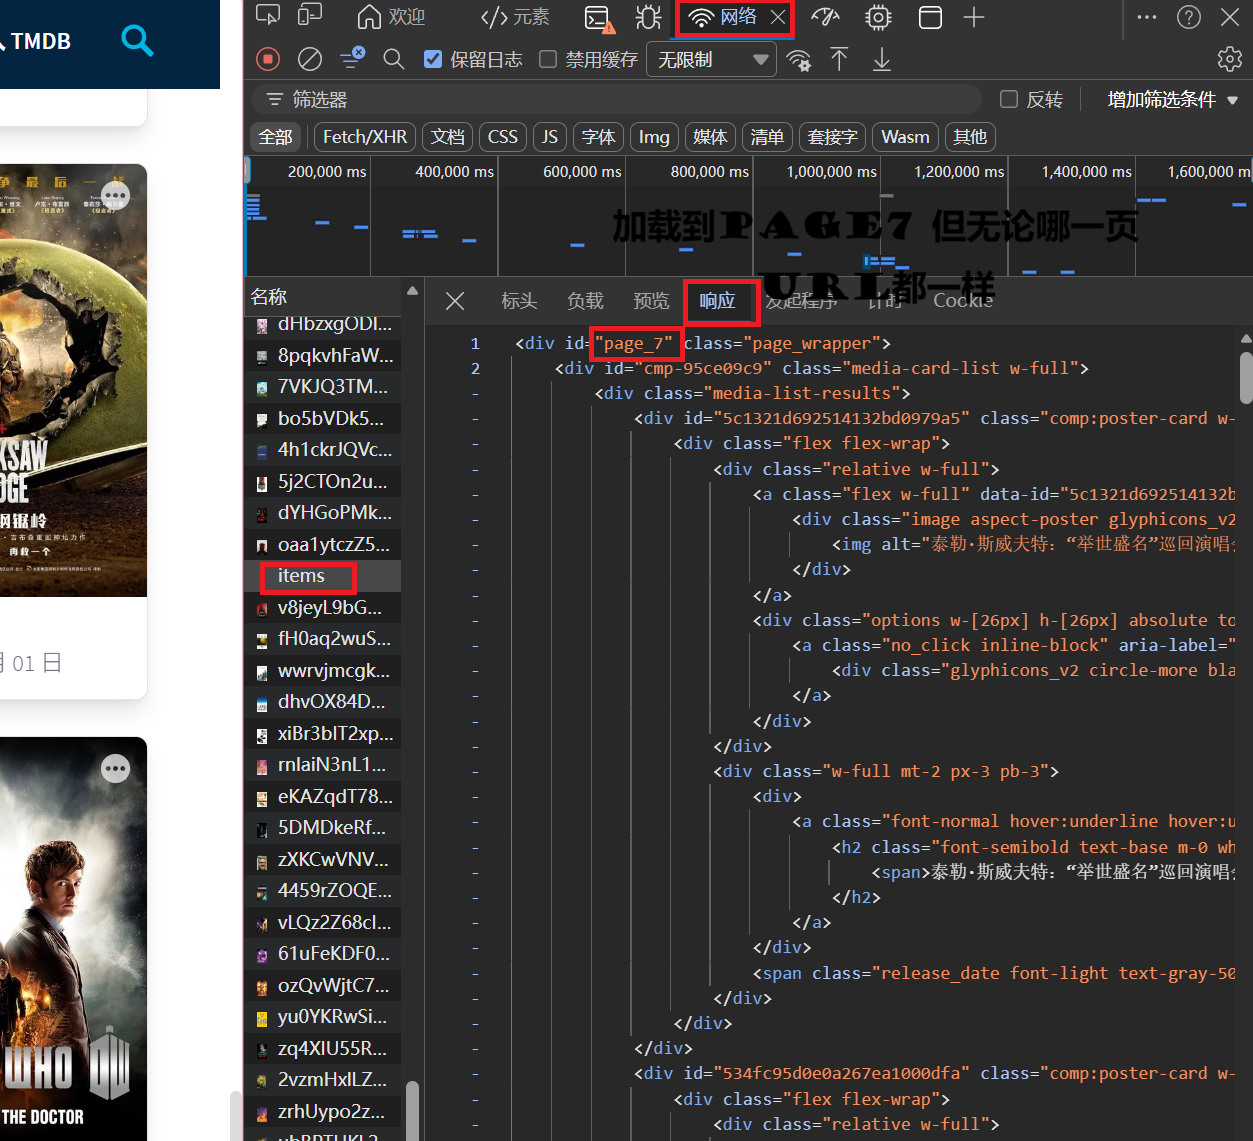The image size is (1253, 1141).
Task: Filter by WebSocket (套接字) requests
Action: pyautogui.click(x=833, y=137)
